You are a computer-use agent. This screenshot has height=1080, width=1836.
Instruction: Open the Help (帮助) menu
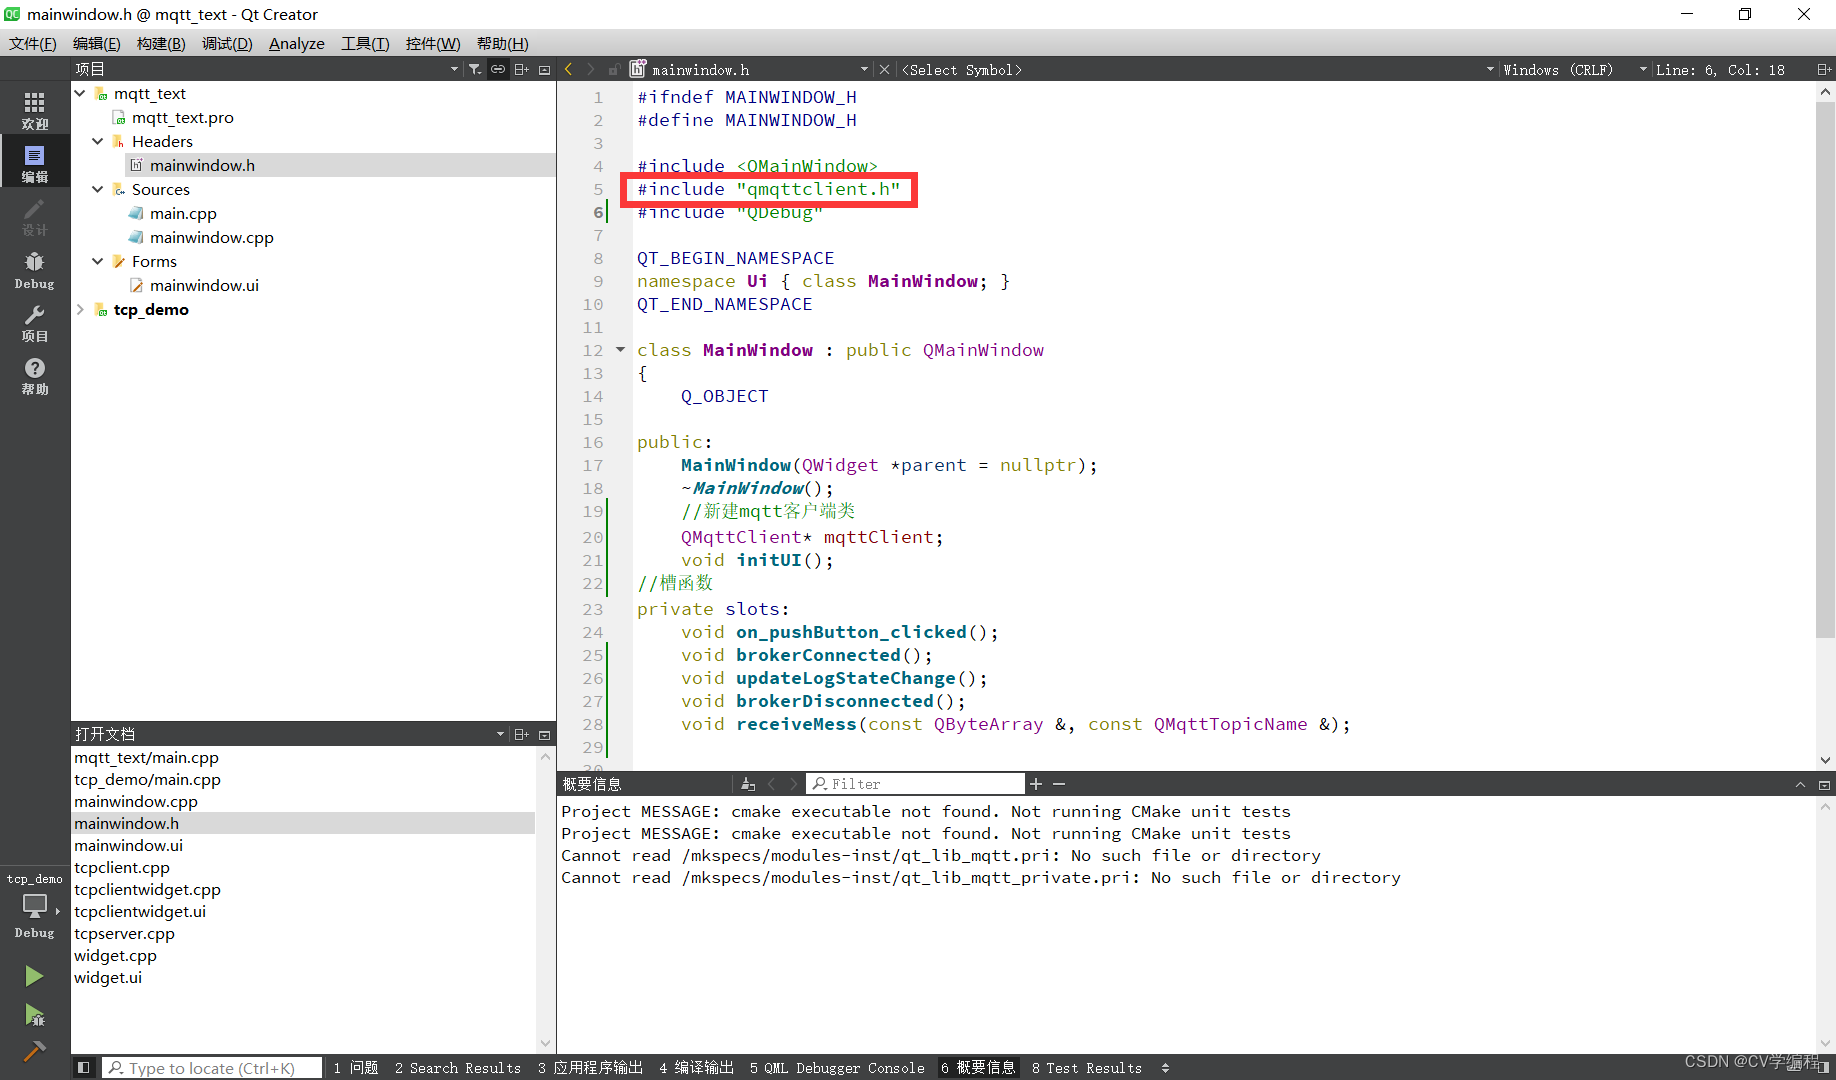(502, 43)
